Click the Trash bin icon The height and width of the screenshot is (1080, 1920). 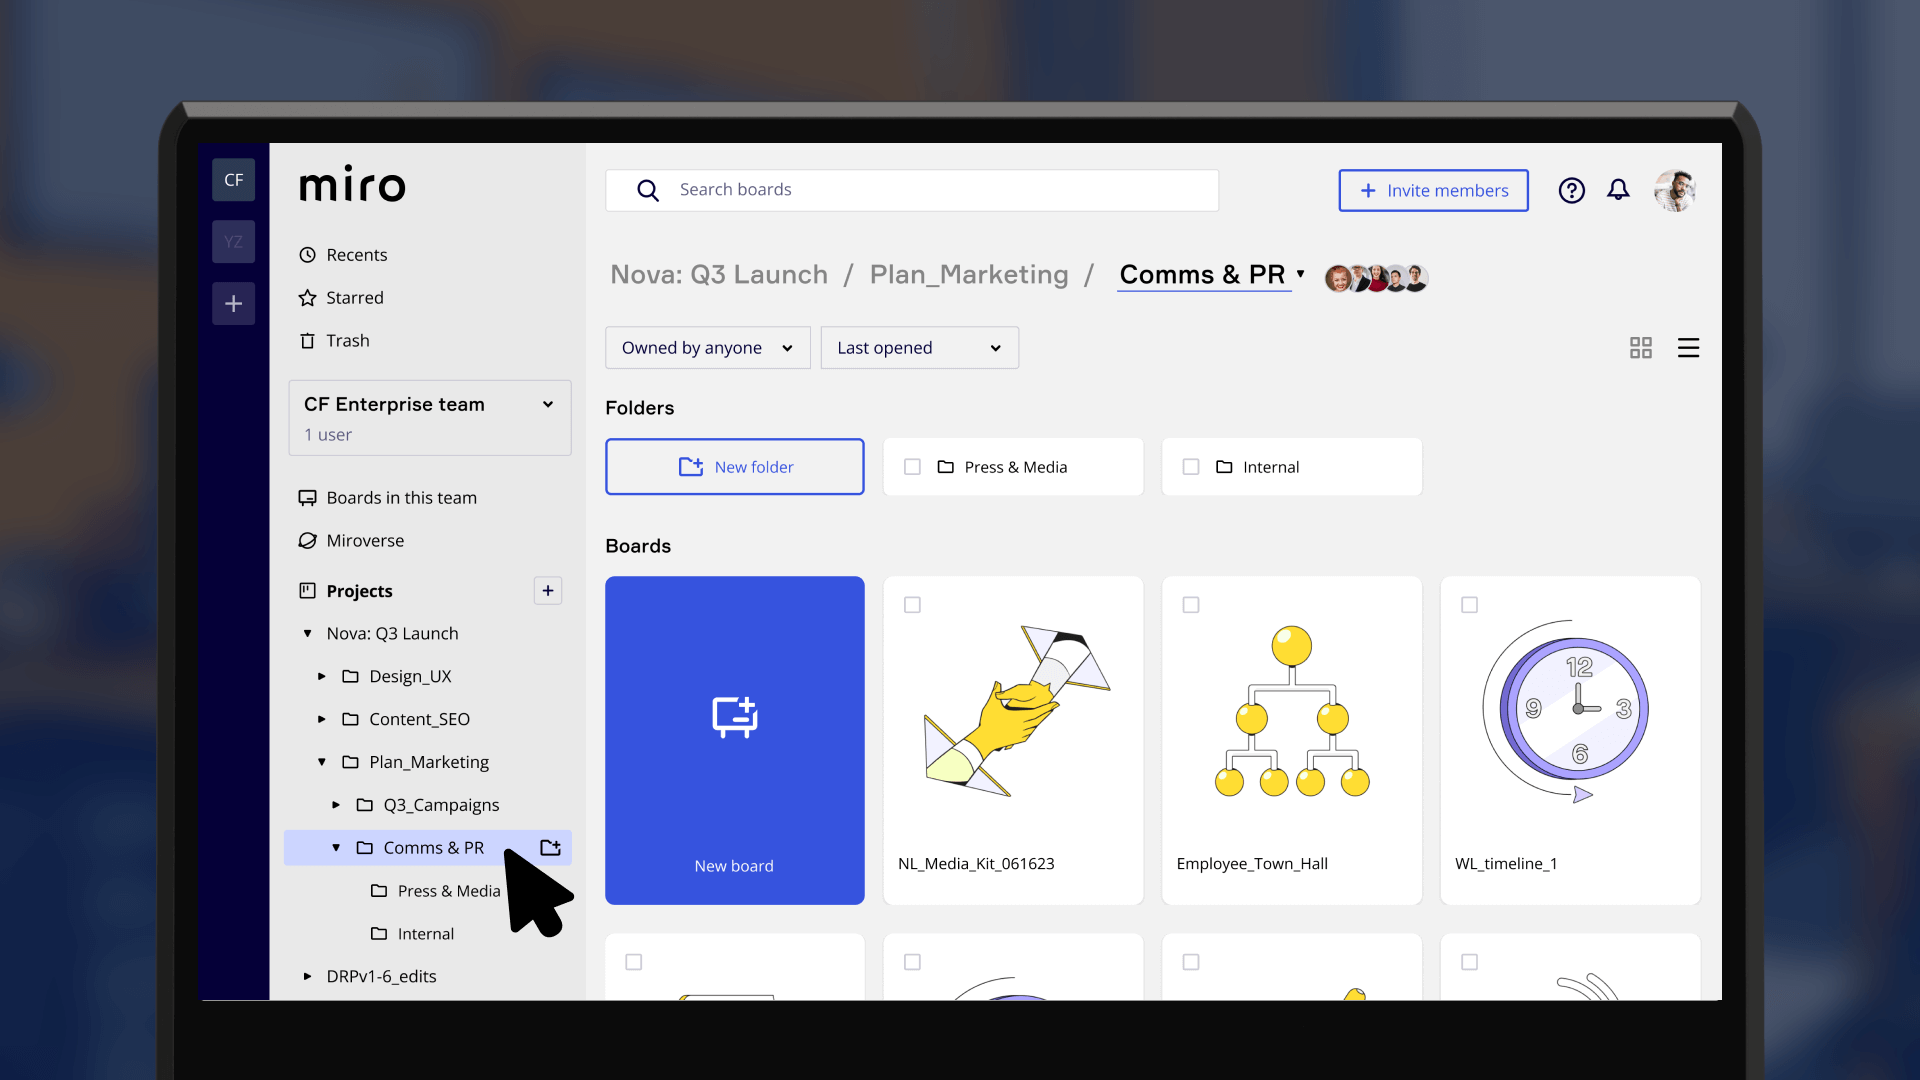point(308,341)
